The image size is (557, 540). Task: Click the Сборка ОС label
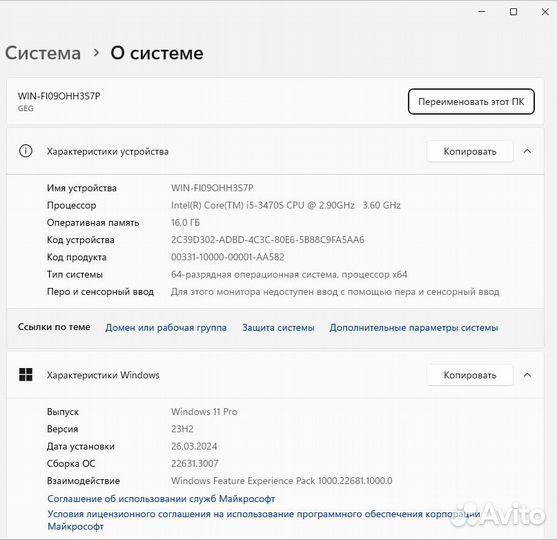click(71, 464)
